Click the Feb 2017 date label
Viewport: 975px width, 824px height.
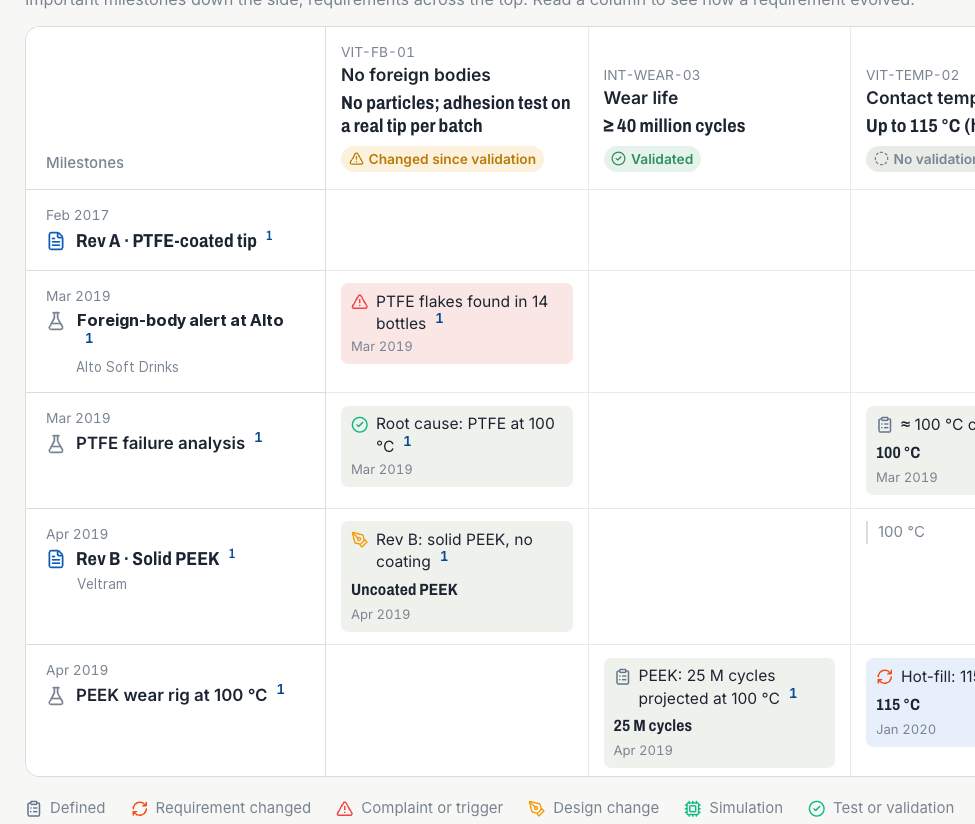click(77, 215)
